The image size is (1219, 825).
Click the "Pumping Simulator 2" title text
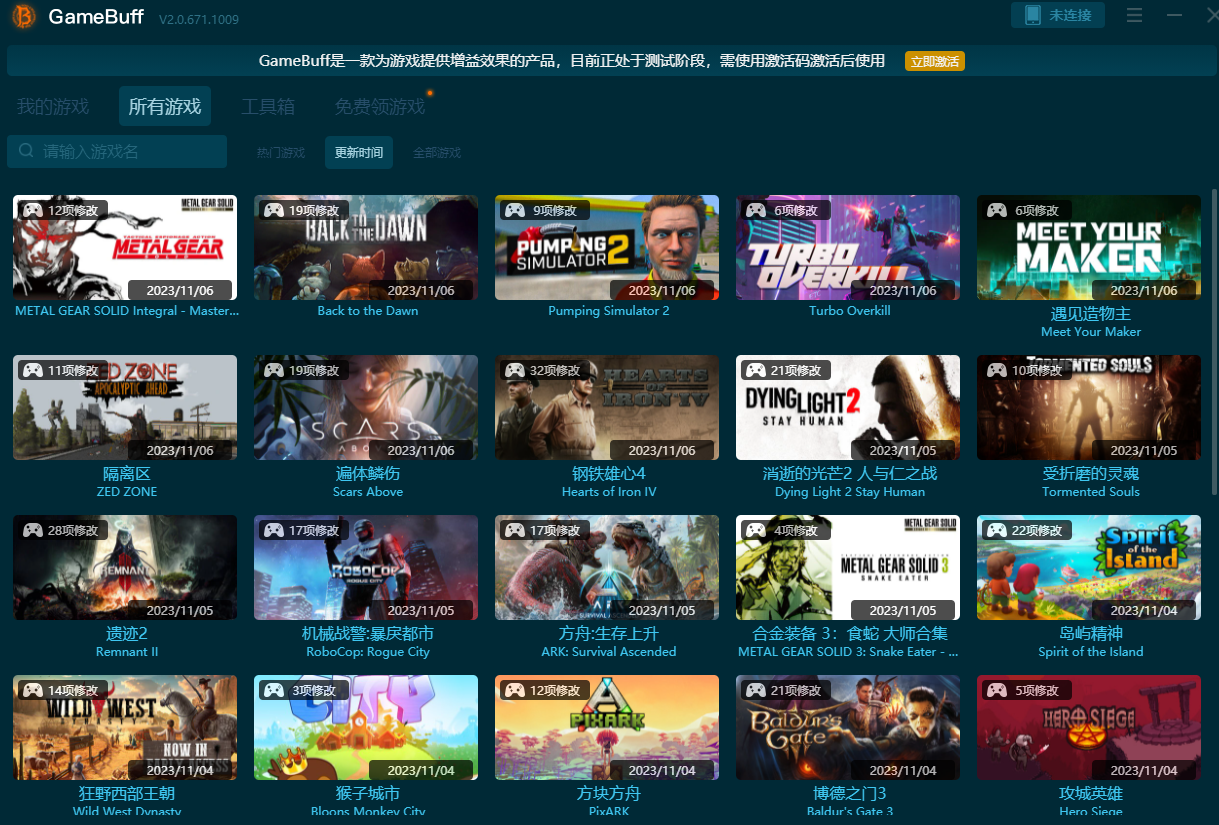(x=609, y=311)
